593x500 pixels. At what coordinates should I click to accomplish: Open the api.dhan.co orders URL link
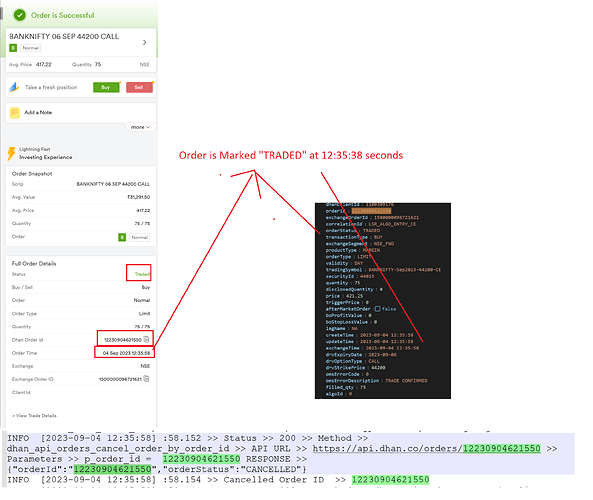(x=427, y=449)
